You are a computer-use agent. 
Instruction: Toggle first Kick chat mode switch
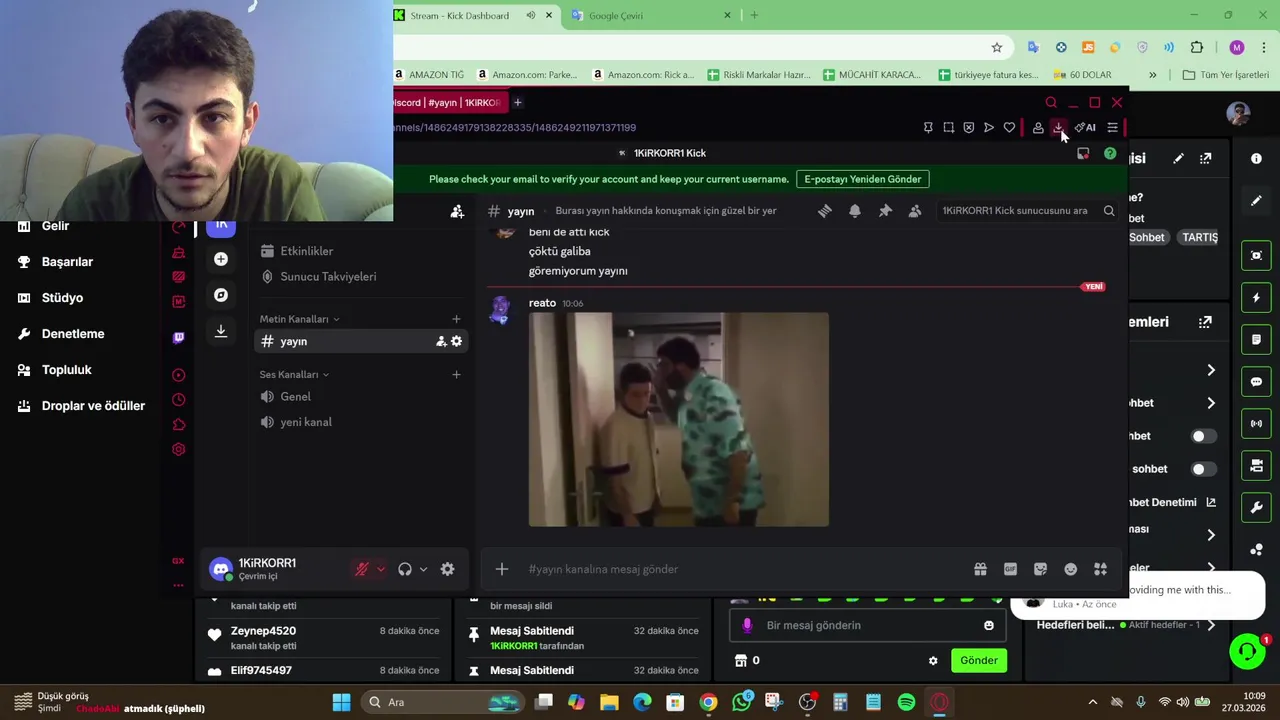1204,436
